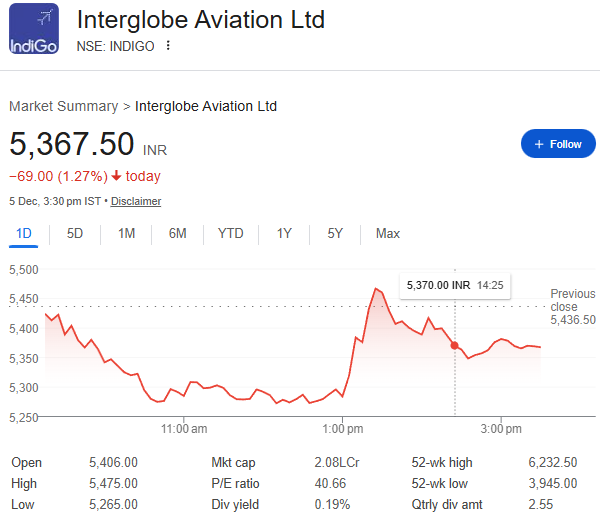Switch to the 1M chart range
This screenshot has width=600, height=514.
pos(126,233)
